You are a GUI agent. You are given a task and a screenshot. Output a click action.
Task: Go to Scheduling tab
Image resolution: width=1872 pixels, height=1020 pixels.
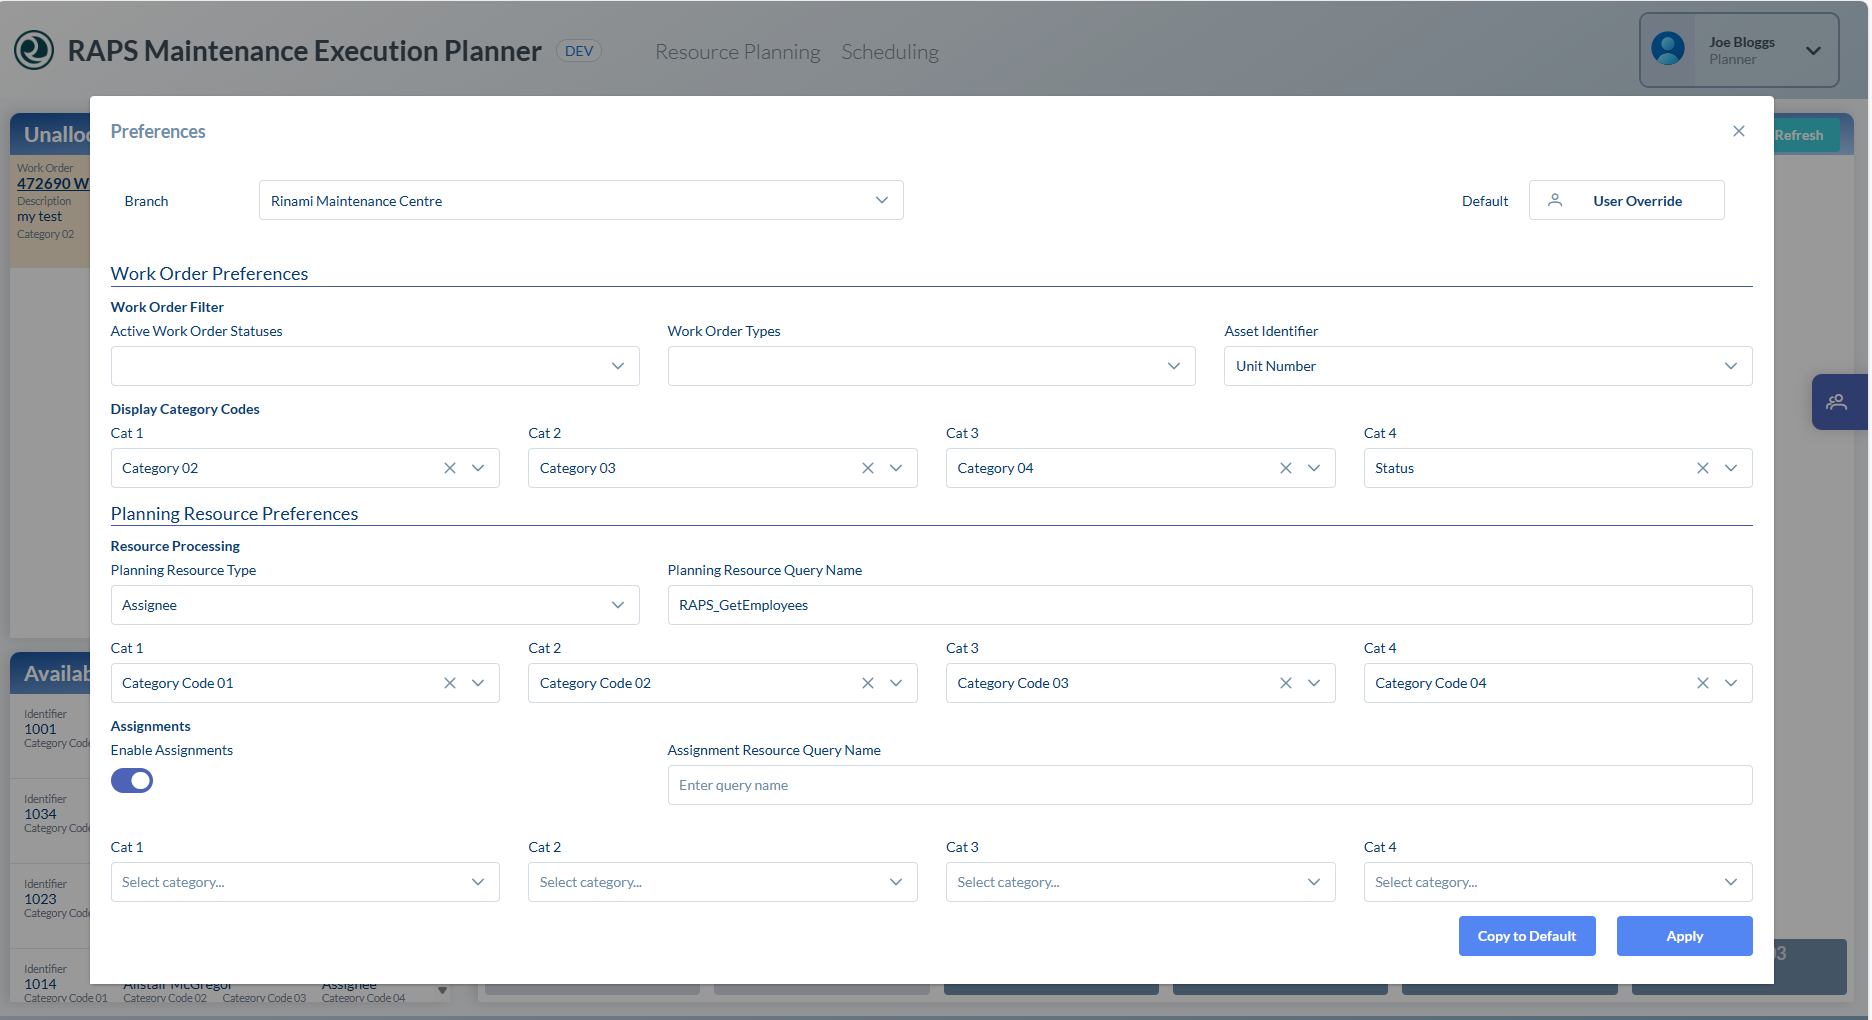coord(889,52)
